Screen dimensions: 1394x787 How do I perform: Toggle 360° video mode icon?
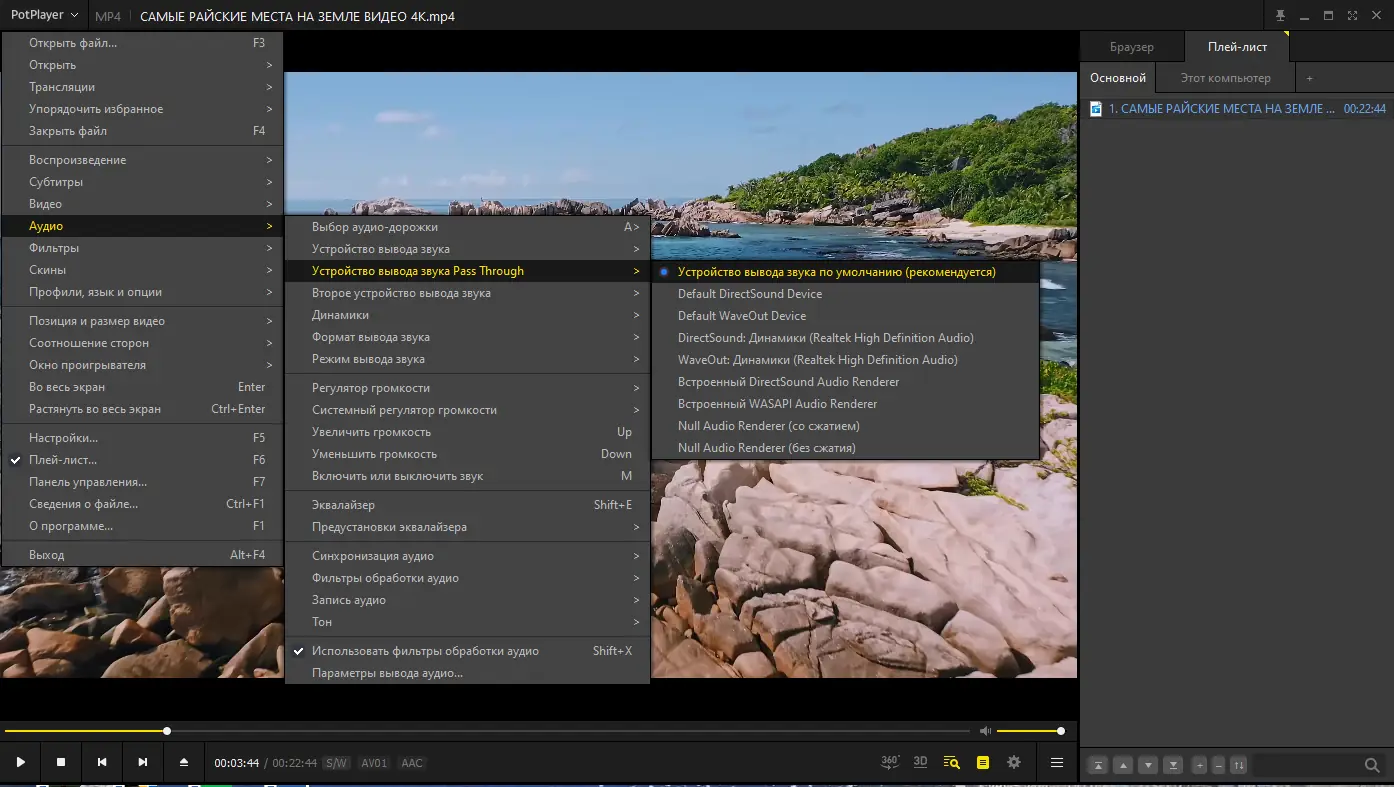point(890,762)
